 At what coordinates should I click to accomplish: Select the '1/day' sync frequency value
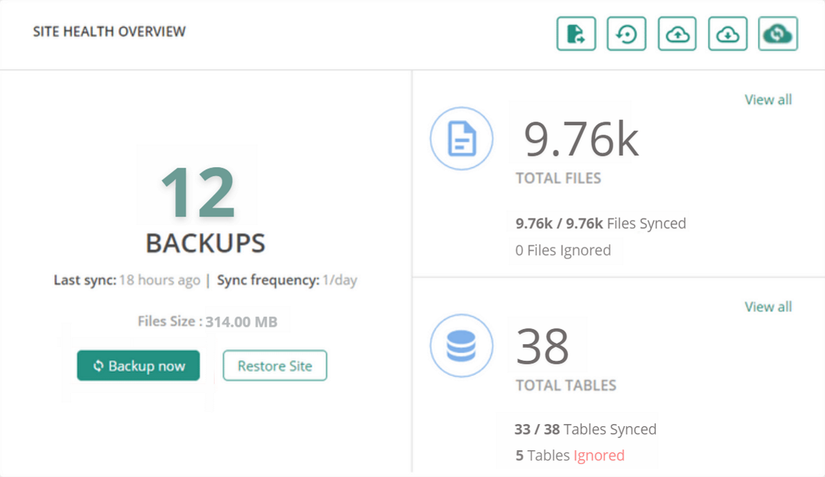point(340,280)
